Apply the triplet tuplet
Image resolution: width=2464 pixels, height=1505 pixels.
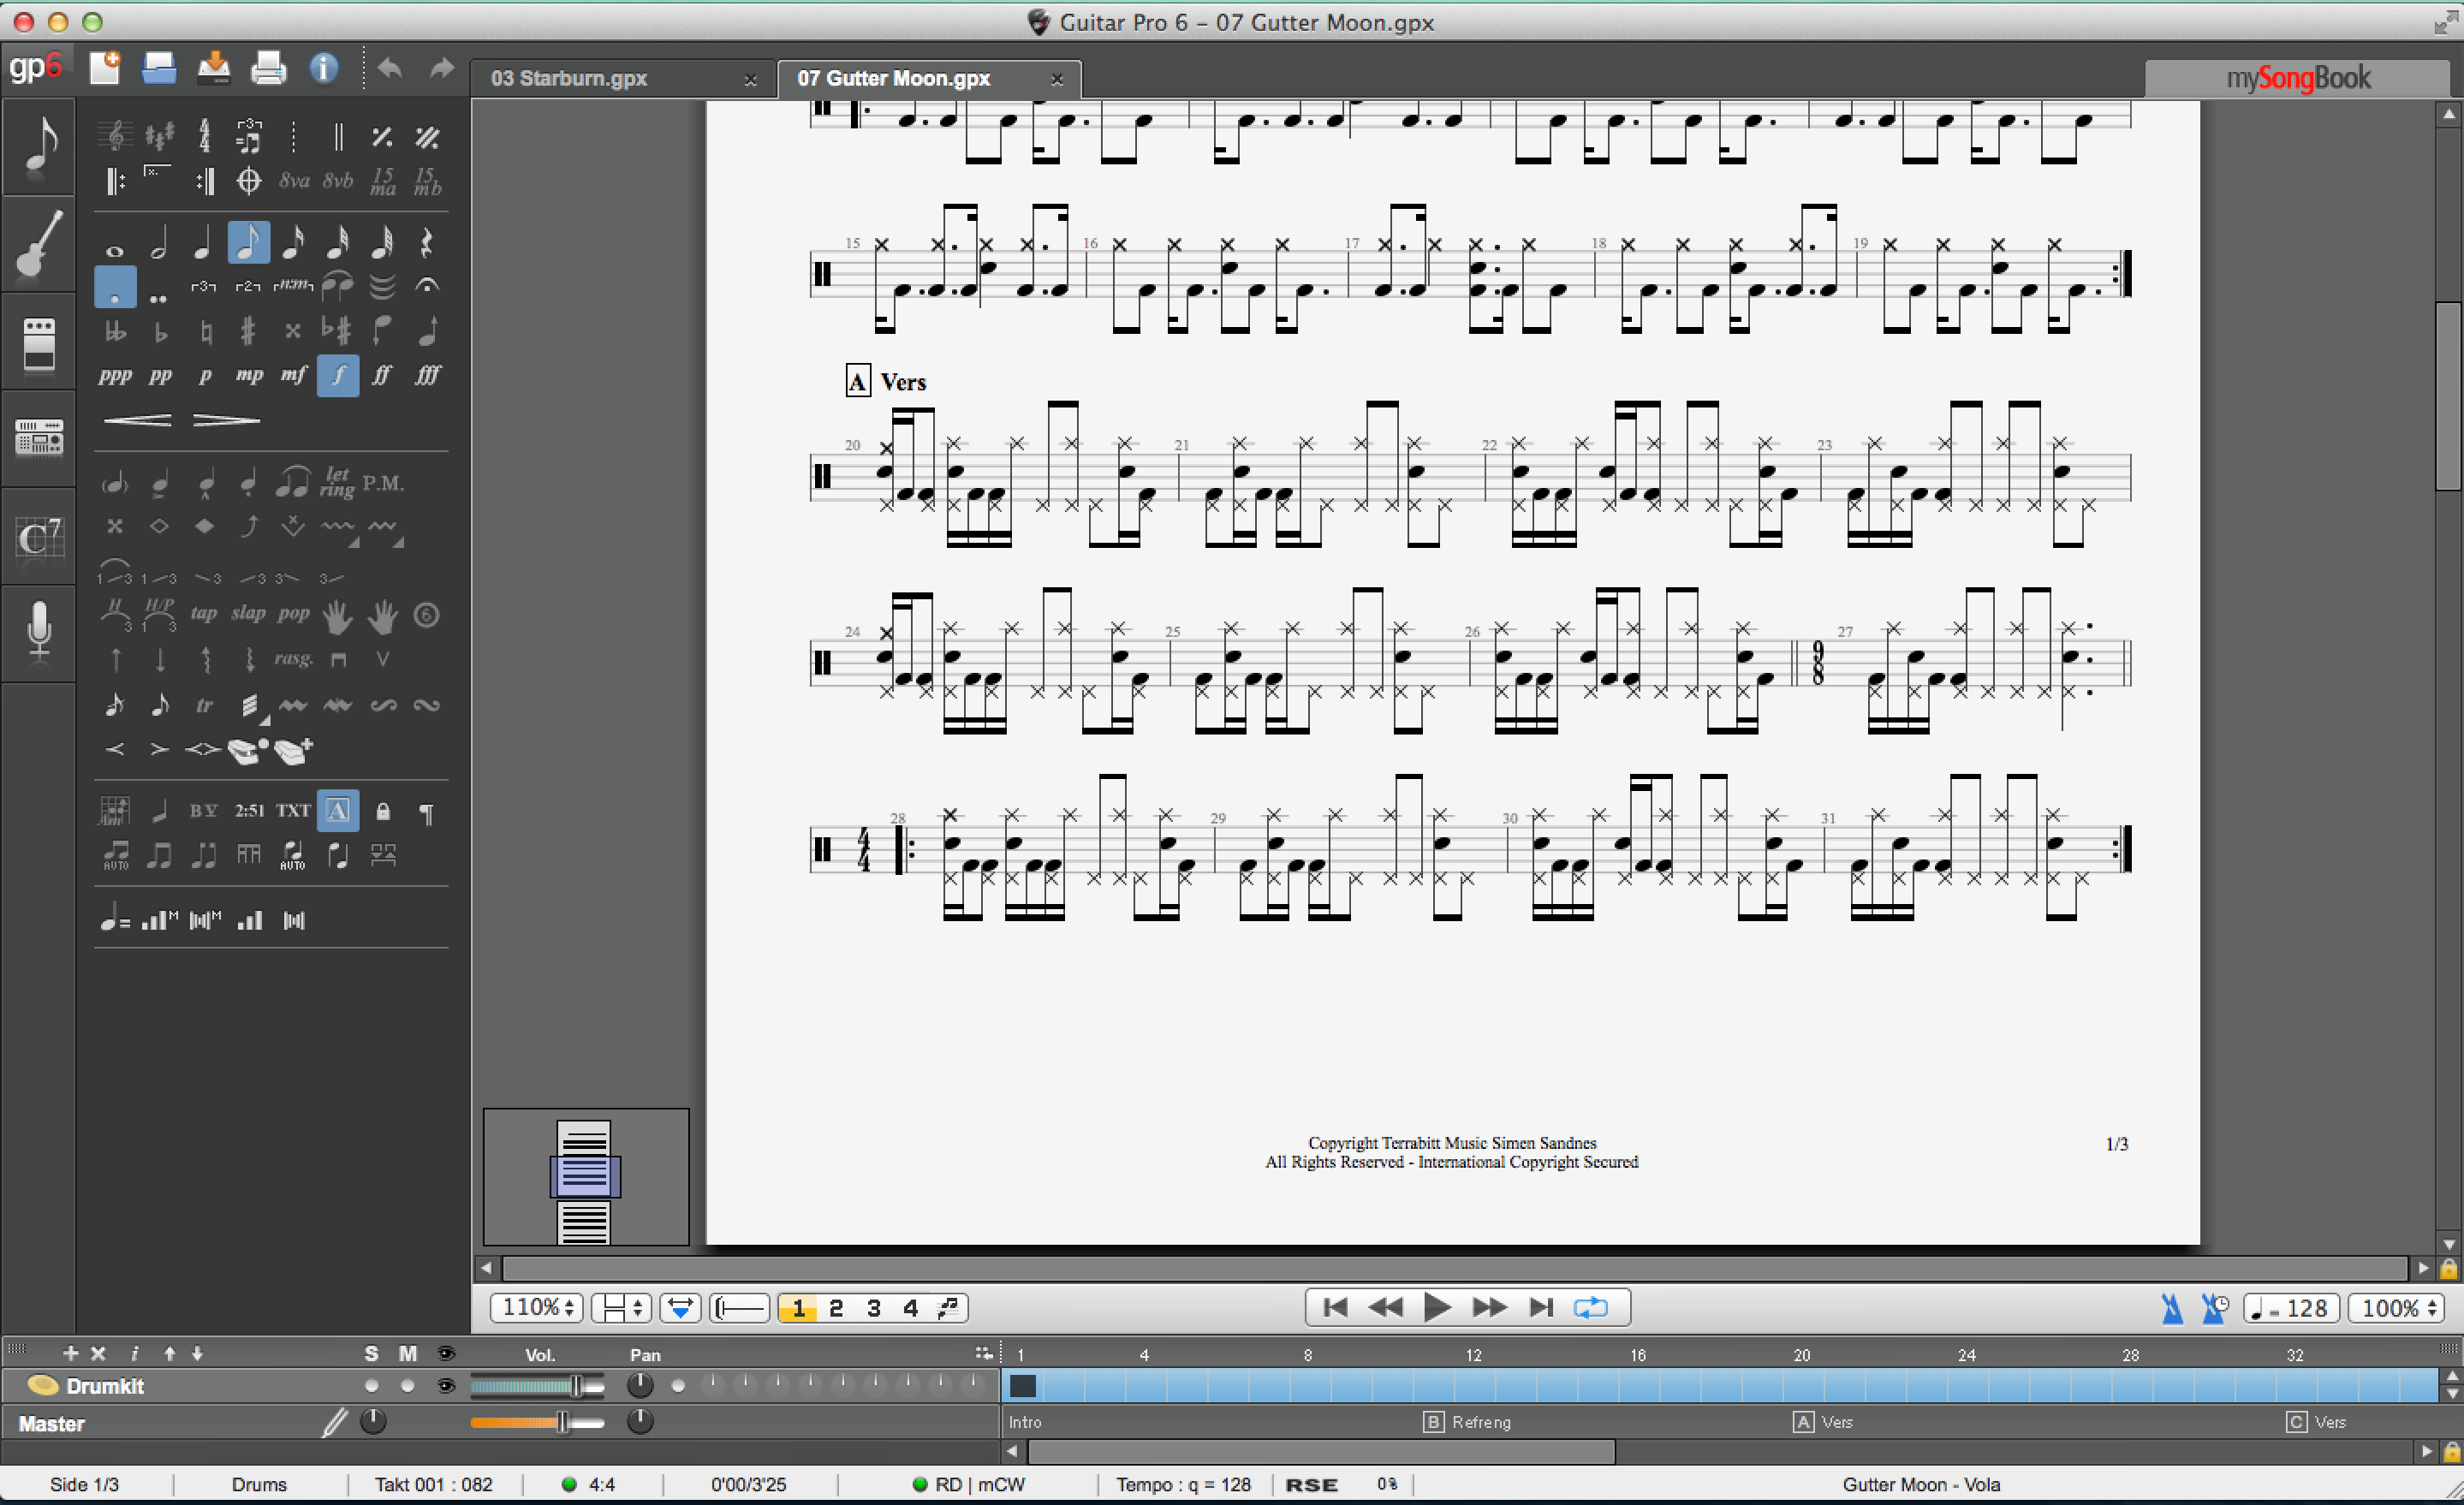(x=203, y=287)
